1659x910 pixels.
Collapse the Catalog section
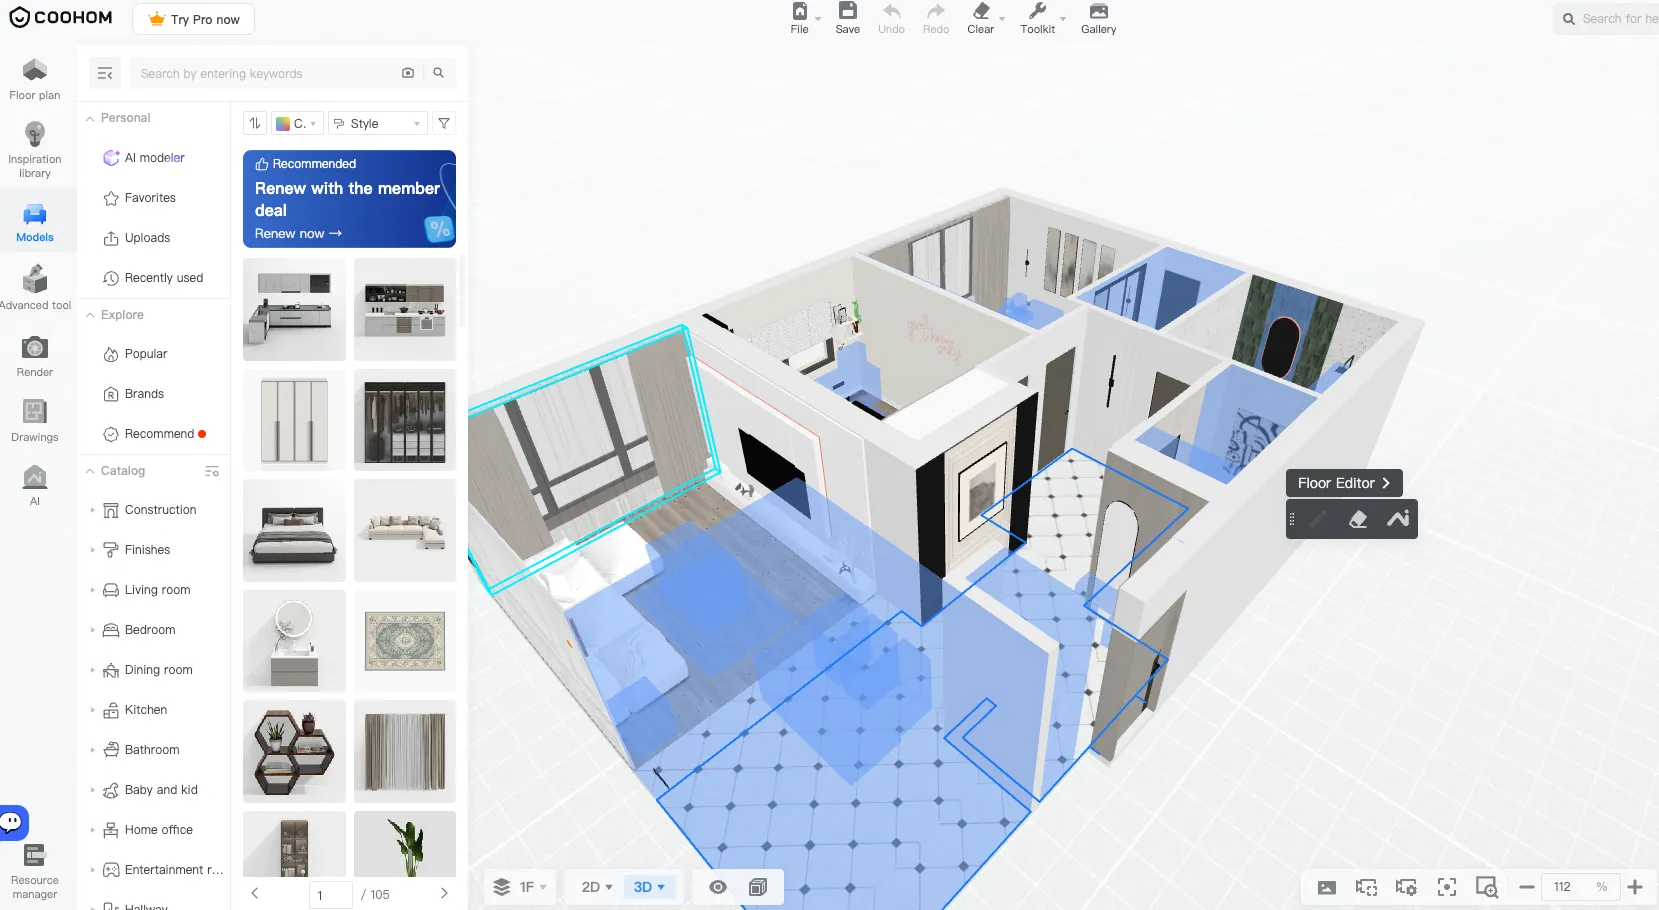pos(90,471)
